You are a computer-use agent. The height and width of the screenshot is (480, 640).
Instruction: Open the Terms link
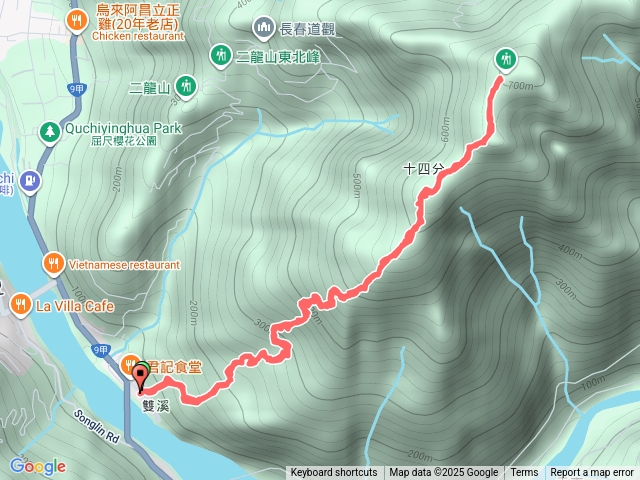click(524, 473)
